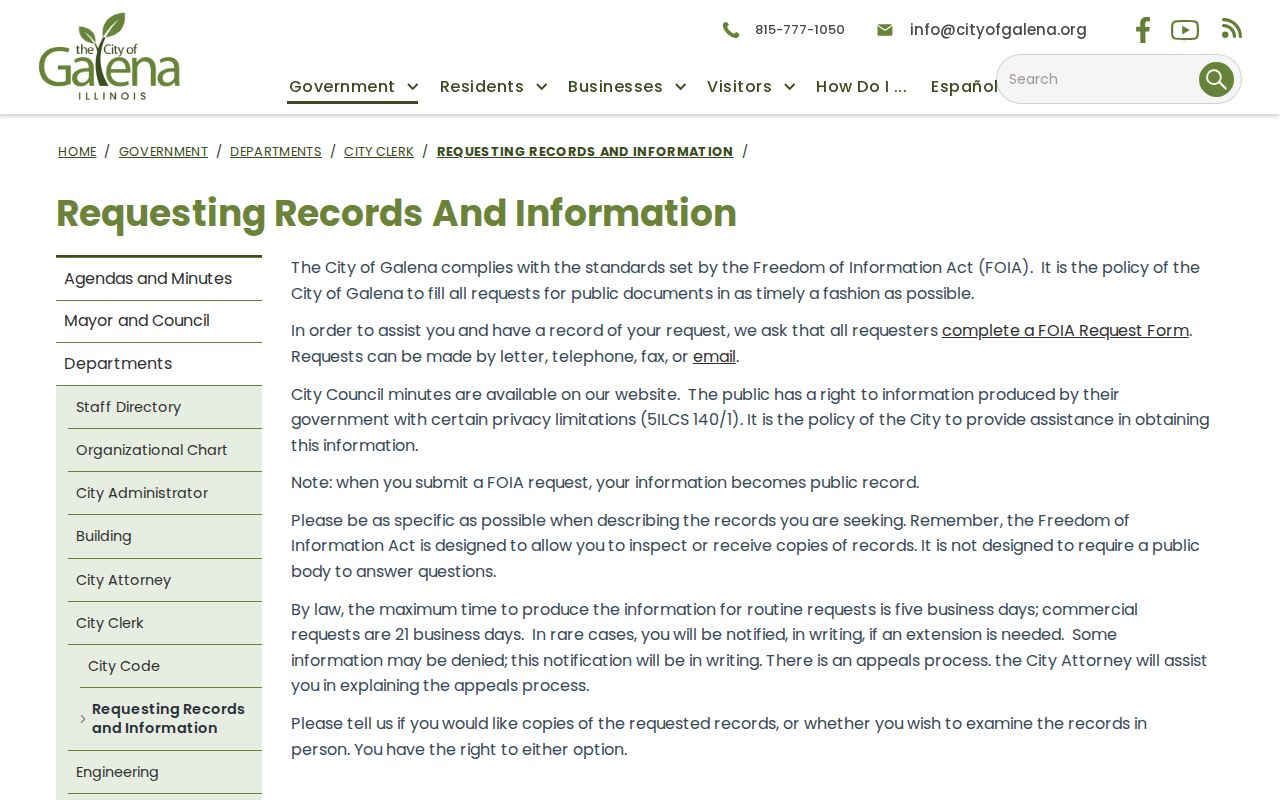Go to CITY CLERK breadcrumb
This screenshot has height=800, width=1280.
(379, 152)
